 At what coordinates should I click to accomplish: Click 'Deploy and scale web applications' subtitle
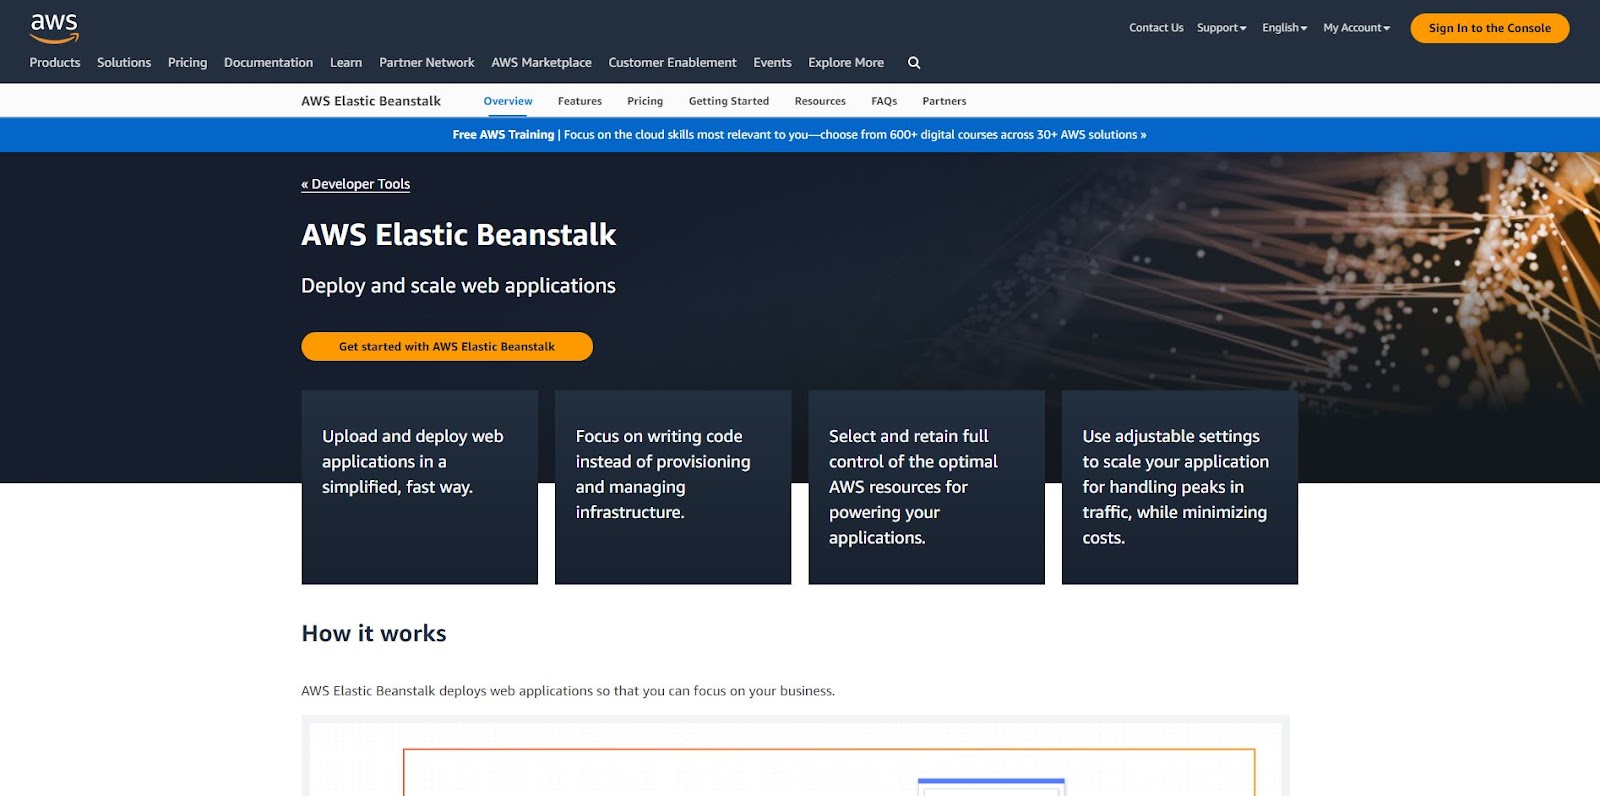click(459, 286)
